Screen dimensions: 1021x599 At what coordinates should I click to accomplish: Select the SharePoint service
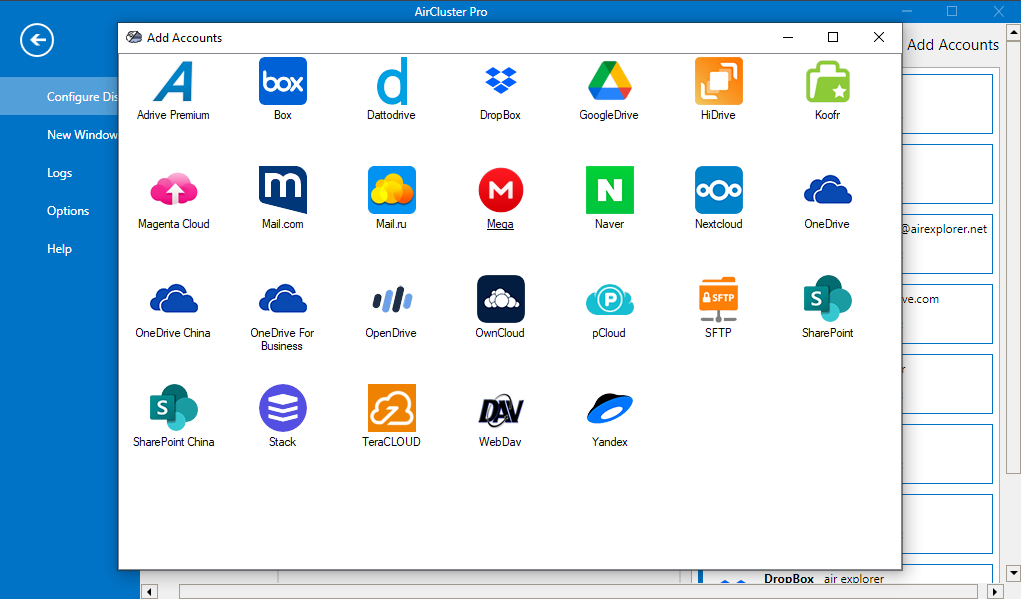pyautogui.click(x=828, y=299)
